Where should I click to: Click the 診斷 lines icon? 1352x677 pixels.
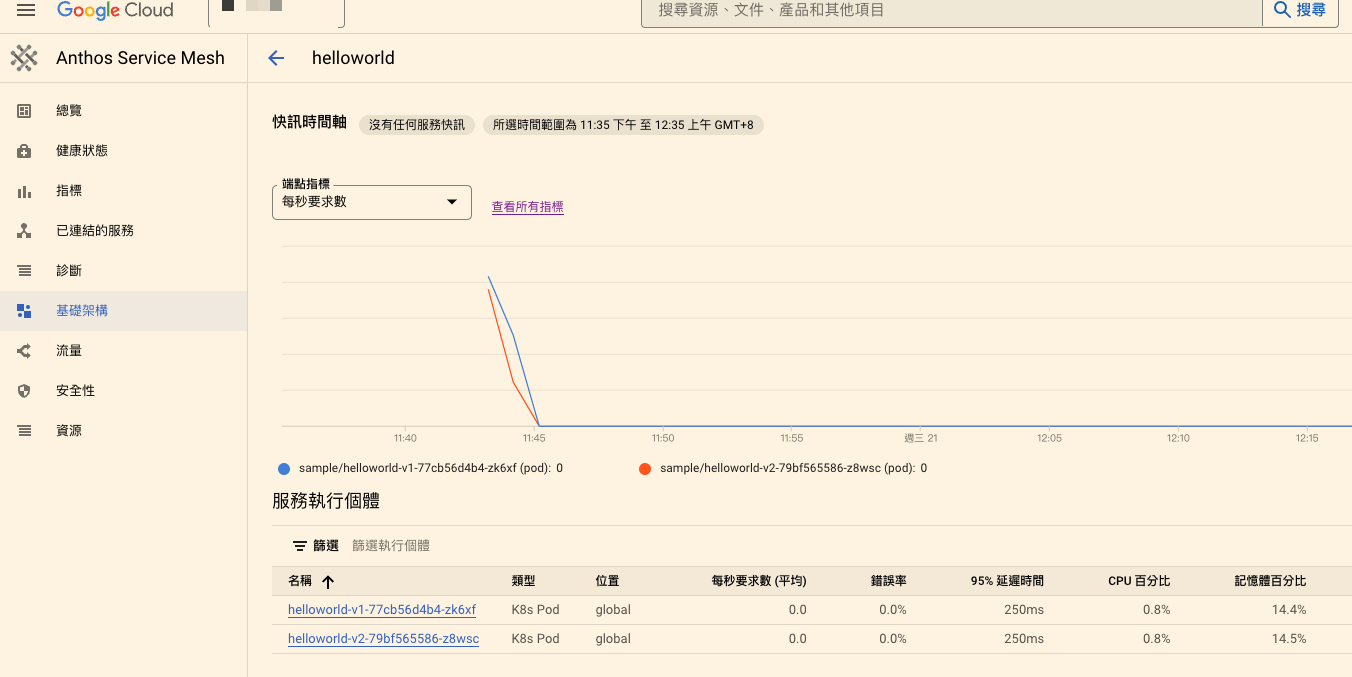click(24, 271)
